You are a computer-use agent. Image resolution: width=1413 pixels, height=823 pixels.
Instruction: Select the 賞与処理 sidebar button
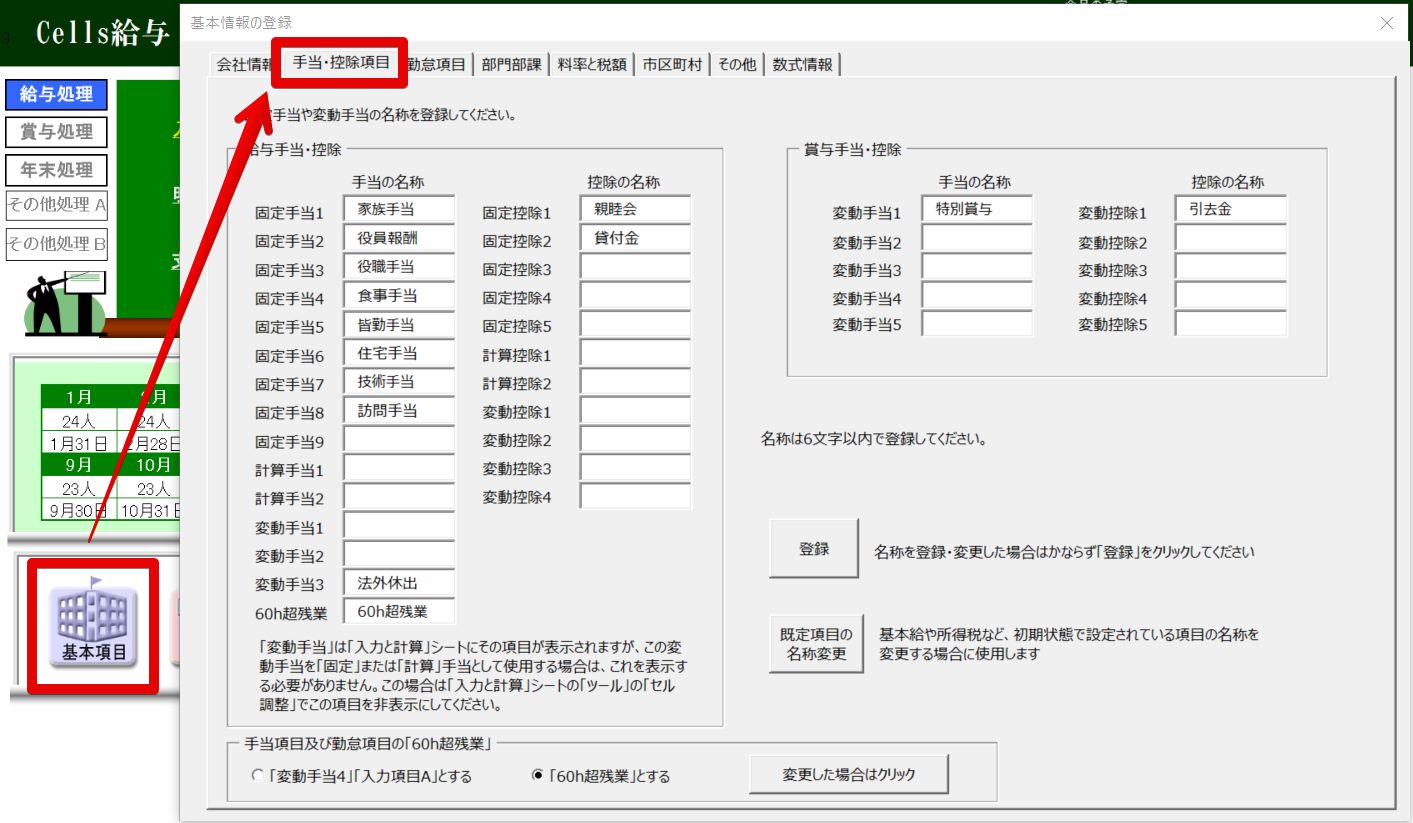[56, 132]
